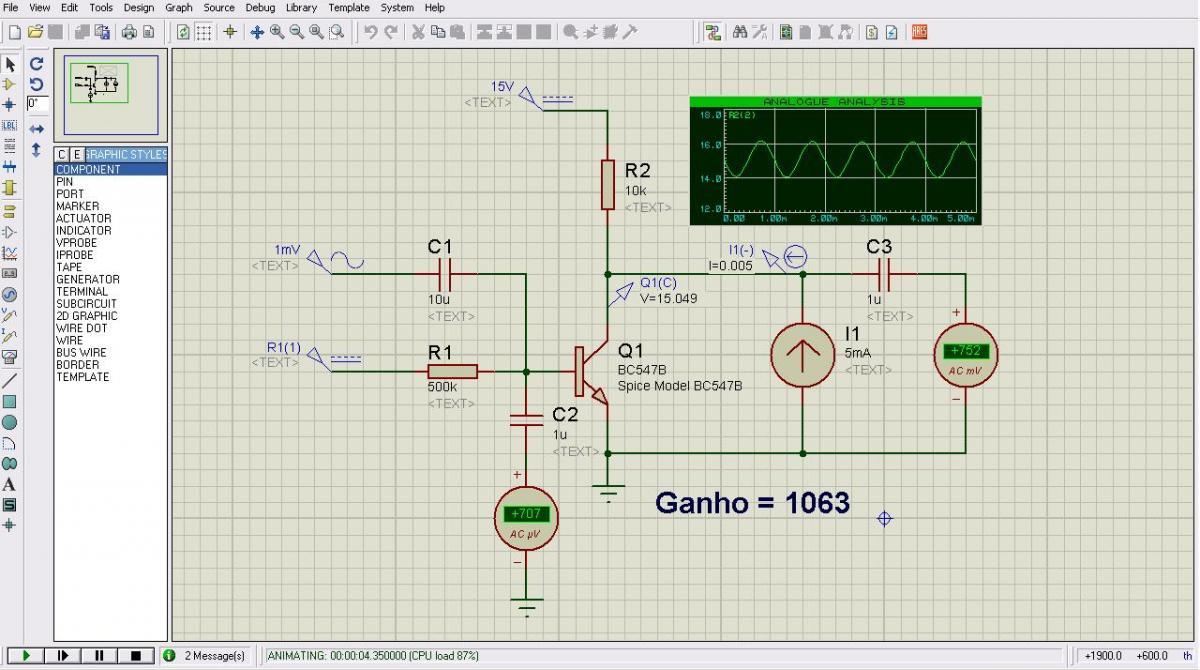Step the simulation forward
Image resolution: width=1200 pixels, height=670 pixels.
tap(63, 656)
